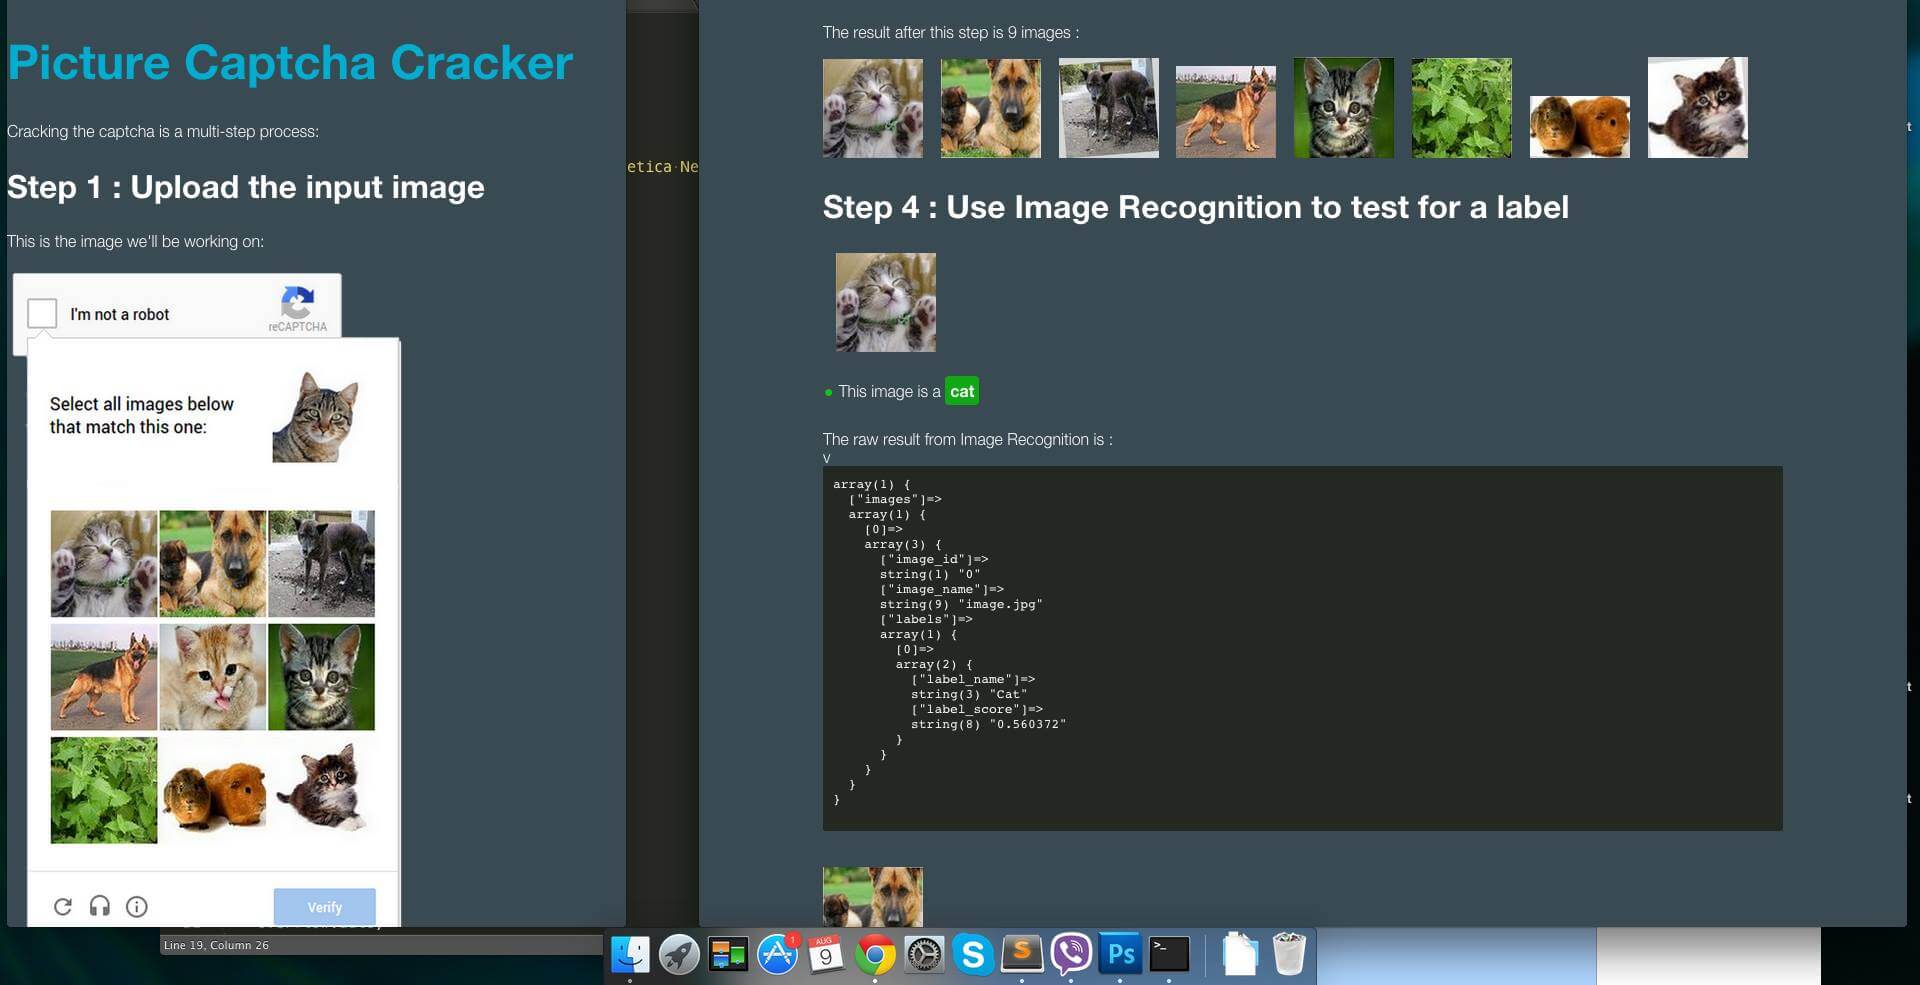Open Sublime Text from the dock
This screenshot has height=985, width=1920.
pyautogui.click(x=1022, y=954)
